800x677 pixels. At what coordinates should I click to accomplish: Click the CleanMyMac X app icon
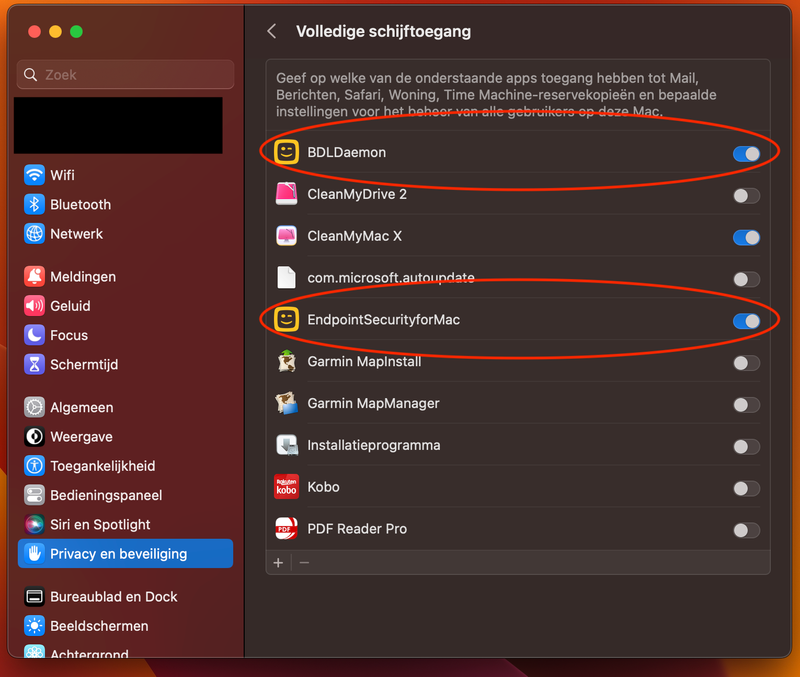point(286,236)
